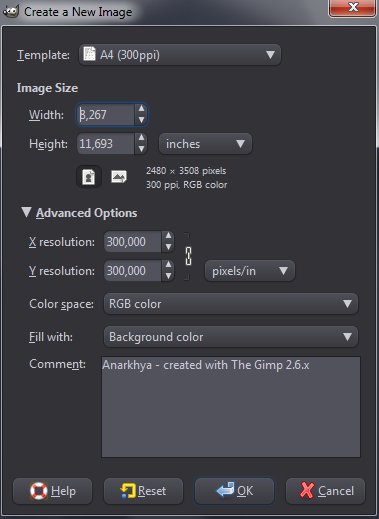The width and height of the screenshot is (379, 519).
Task: Open the inches size unit dropdown
Action: click(205, 144)
